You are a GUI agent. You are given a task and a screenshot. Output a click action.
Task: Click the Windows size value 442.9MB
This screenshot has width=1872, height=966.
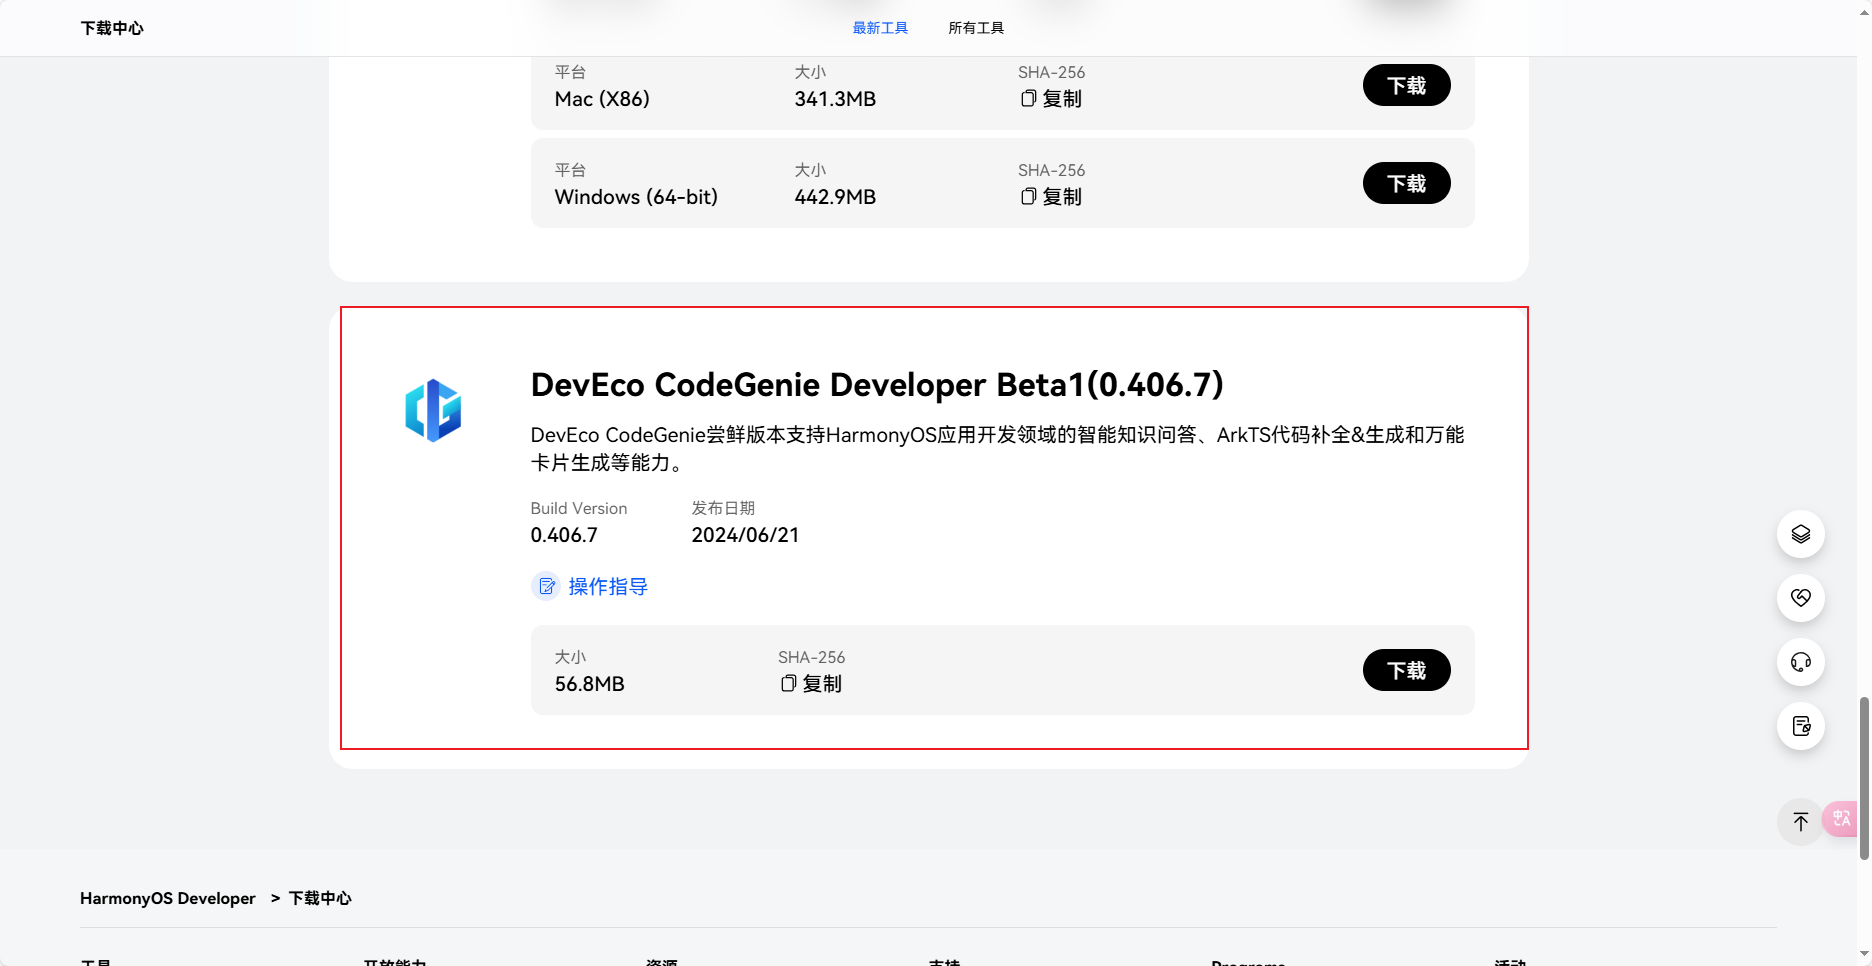[835, 197]
